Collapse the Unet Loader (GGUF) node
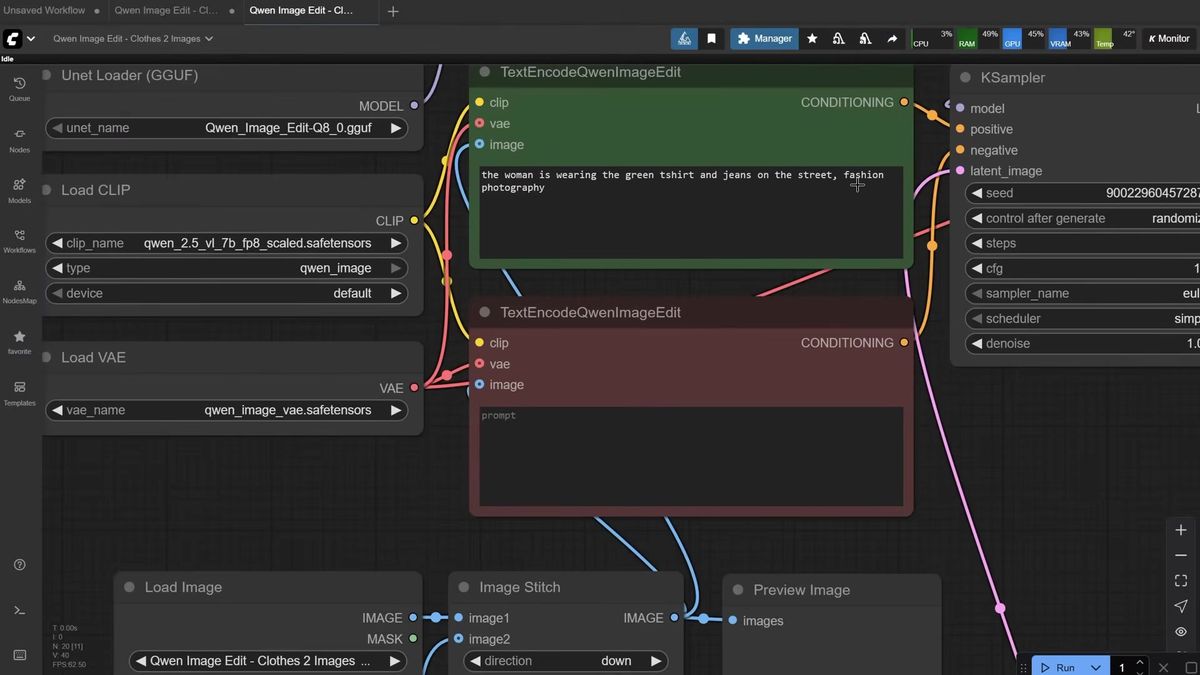Screen dimensions: 1200x675 pyautogui.click(x=46, y=75)
